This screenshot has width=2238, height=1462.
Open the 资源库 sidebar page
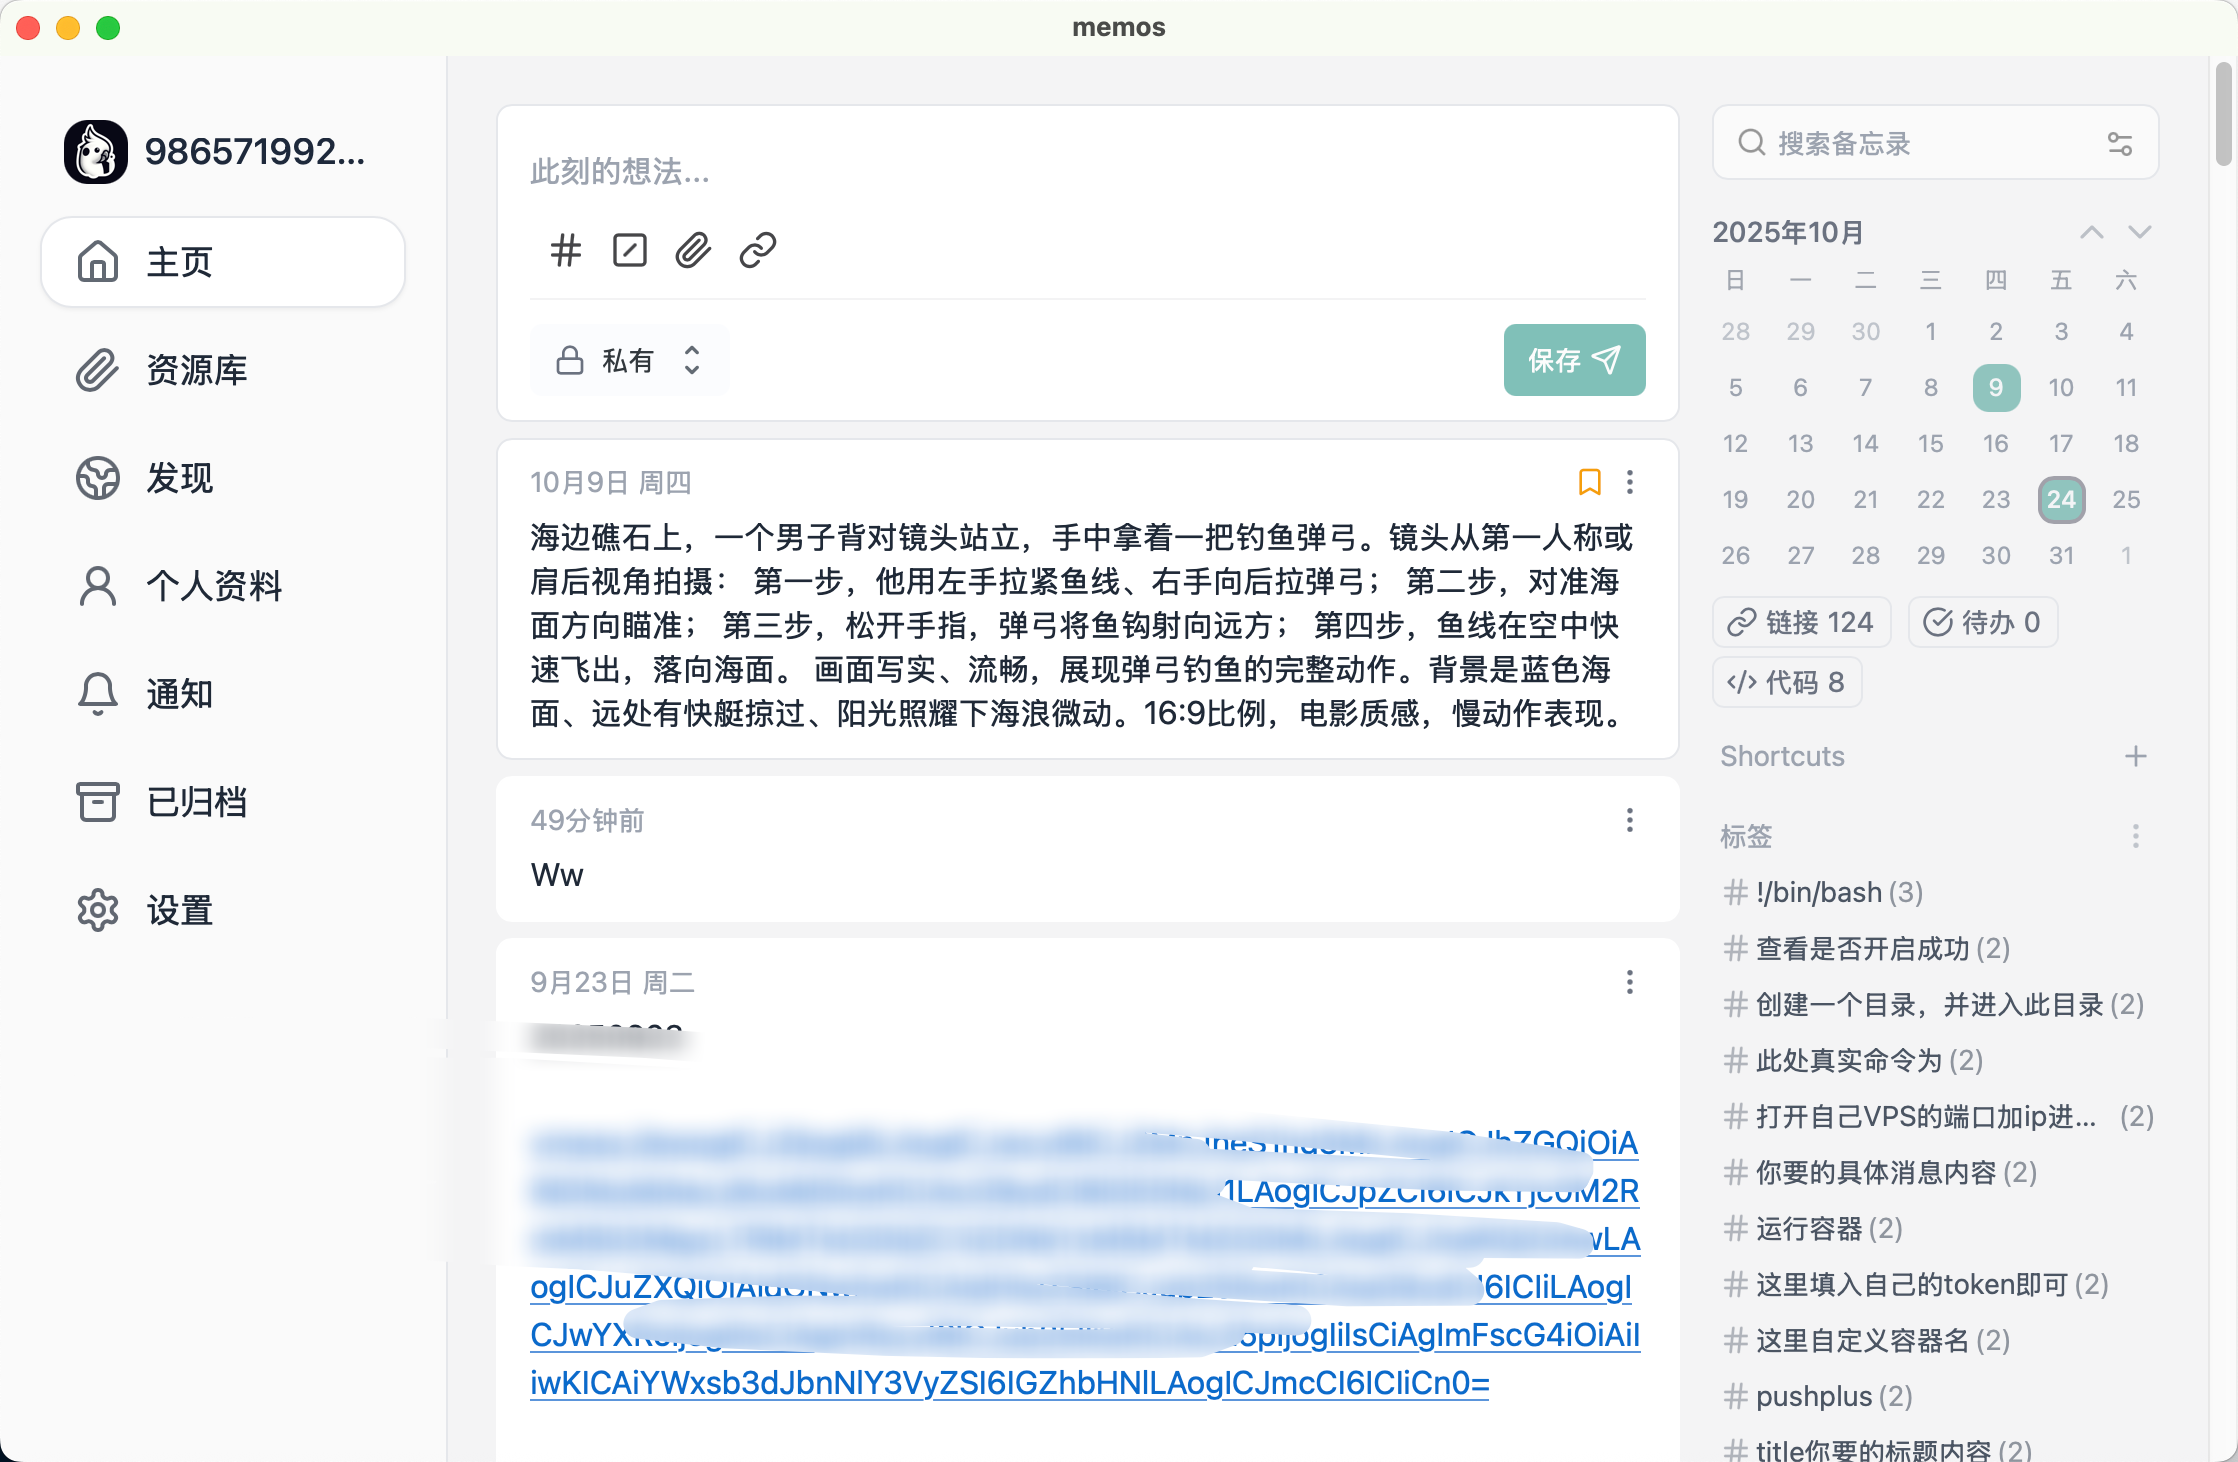tap(196, 370)
